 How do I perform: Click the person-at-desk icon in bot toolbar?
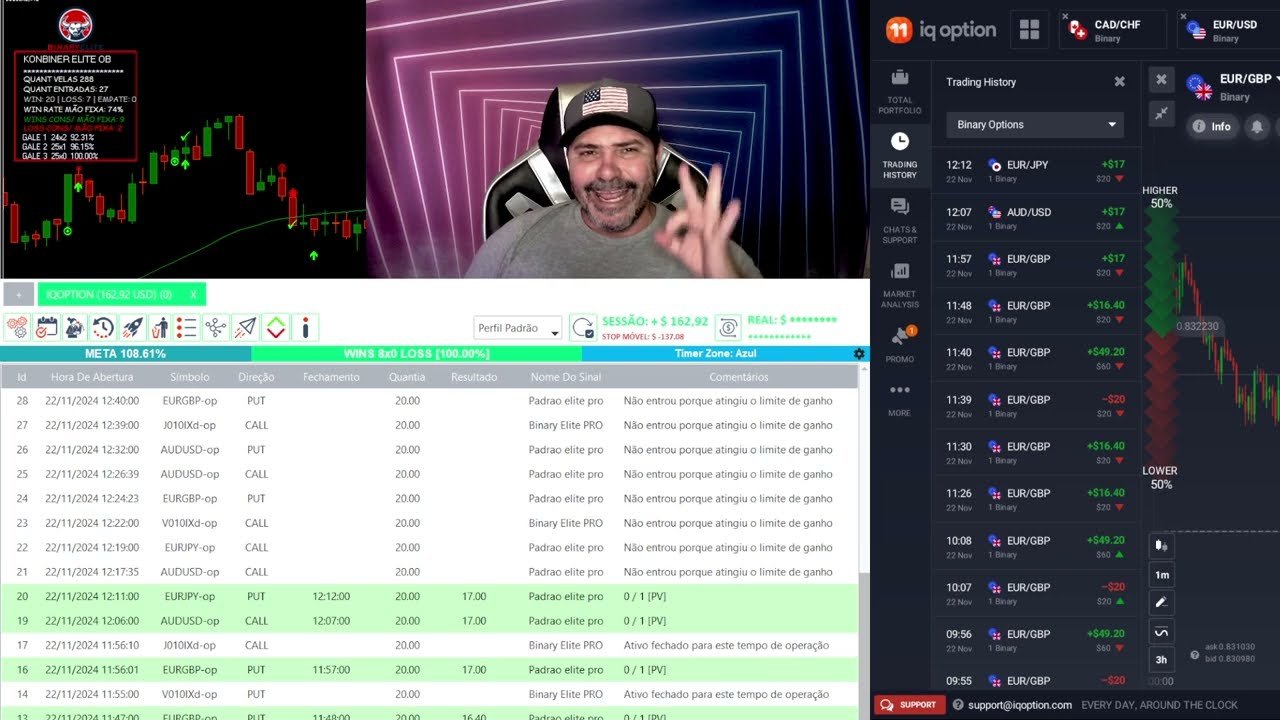(x=74, y=327)
